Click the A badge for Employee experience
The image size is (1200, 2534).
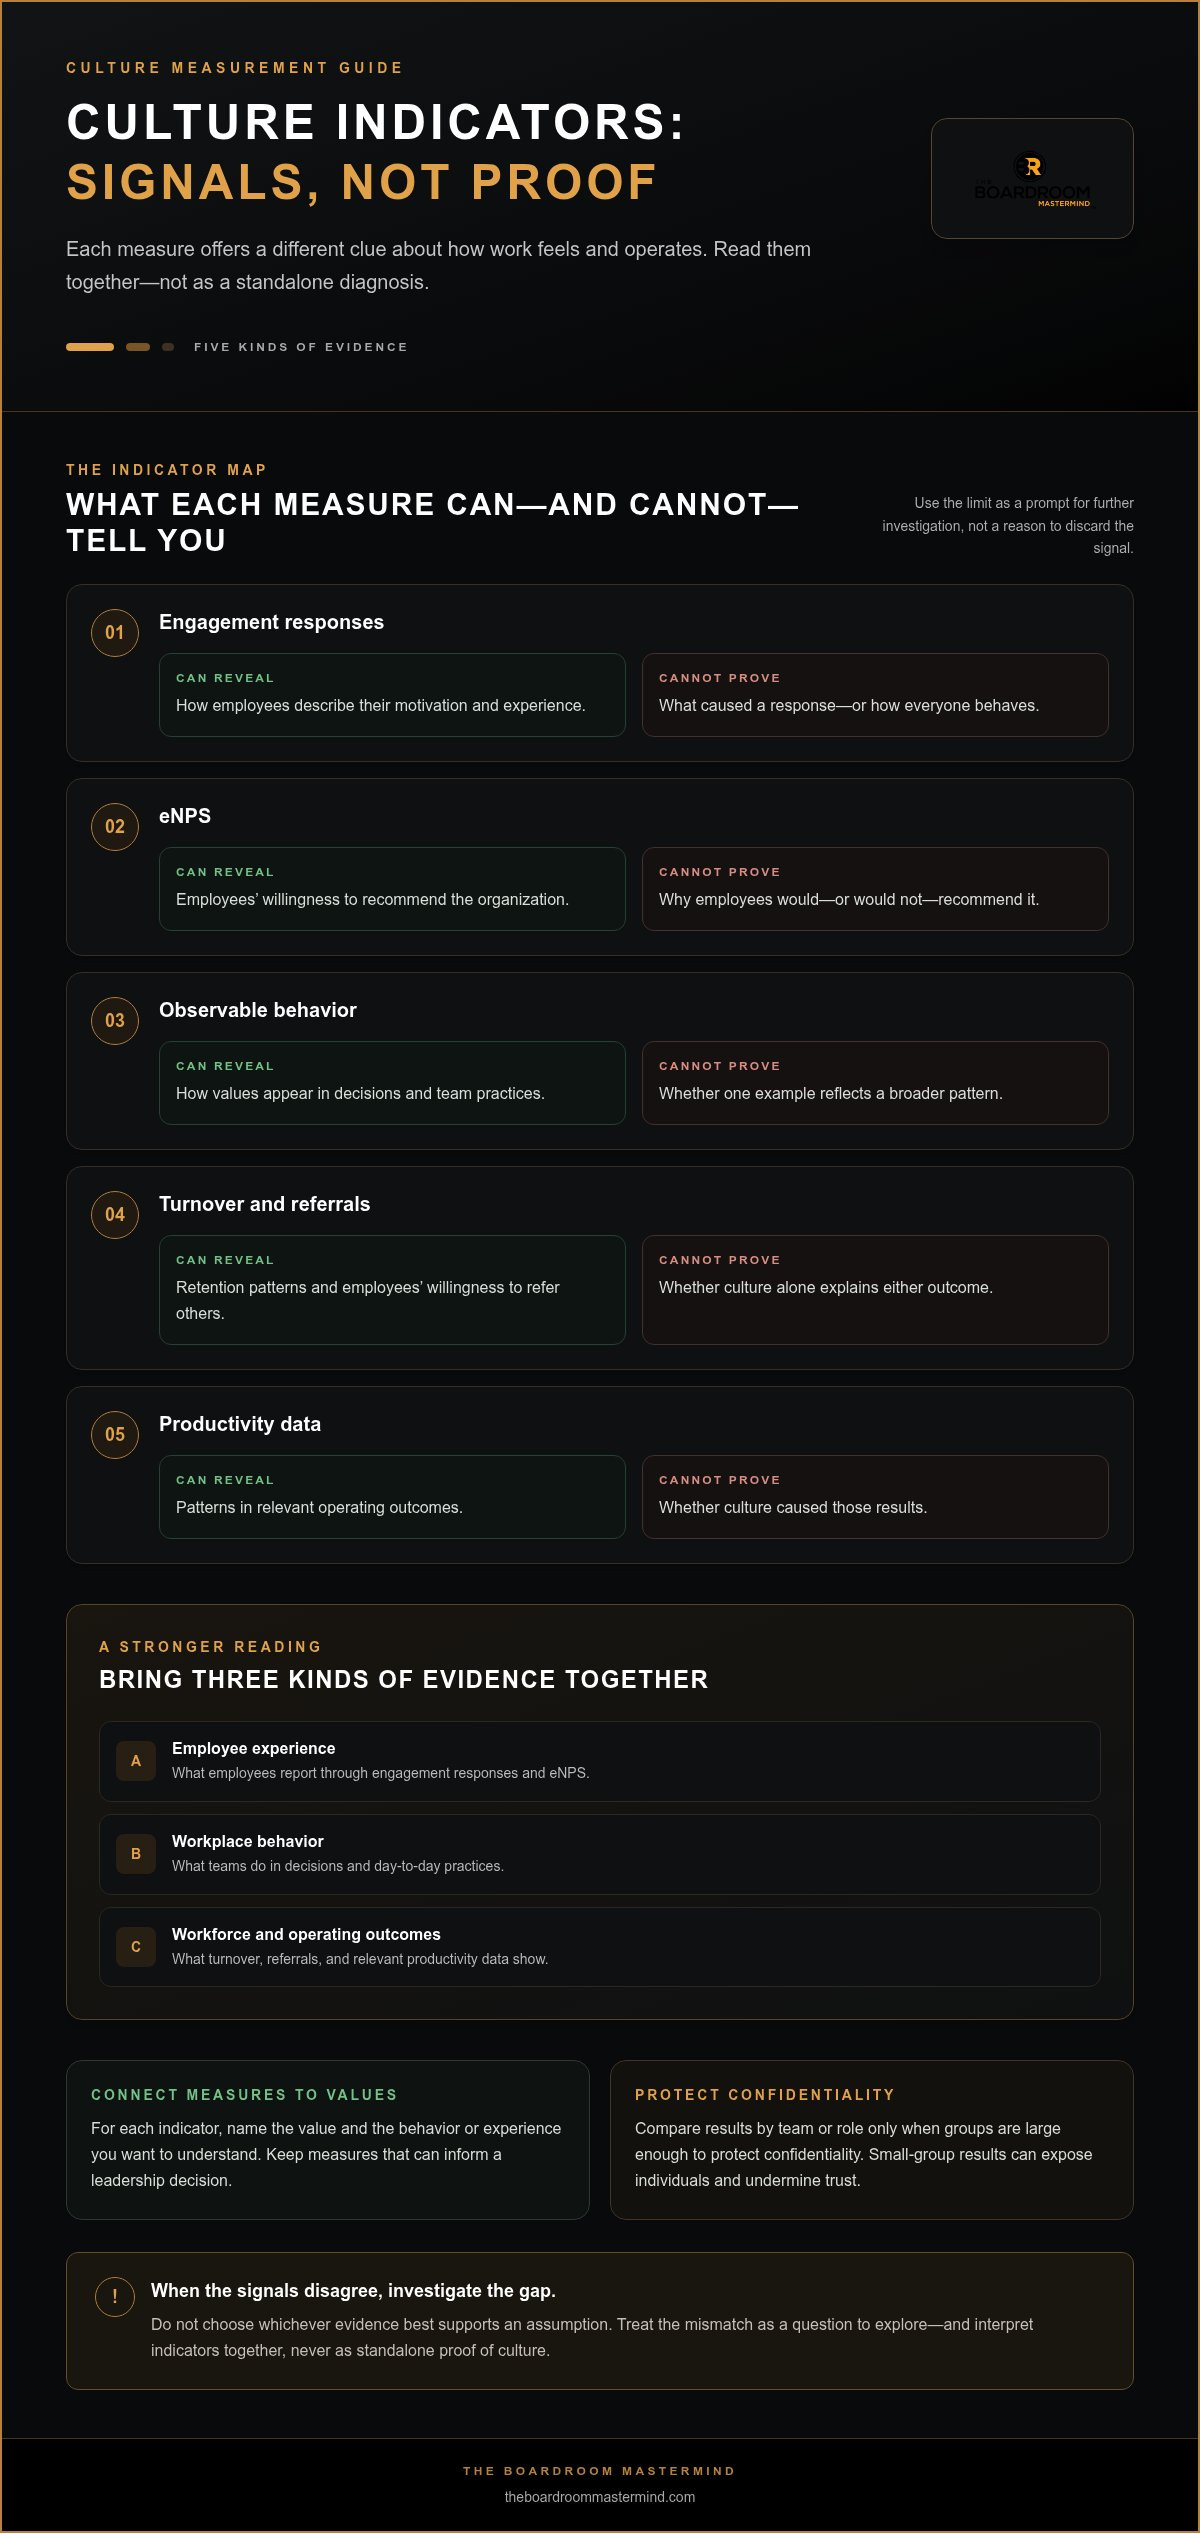(x=136, y=1761)
